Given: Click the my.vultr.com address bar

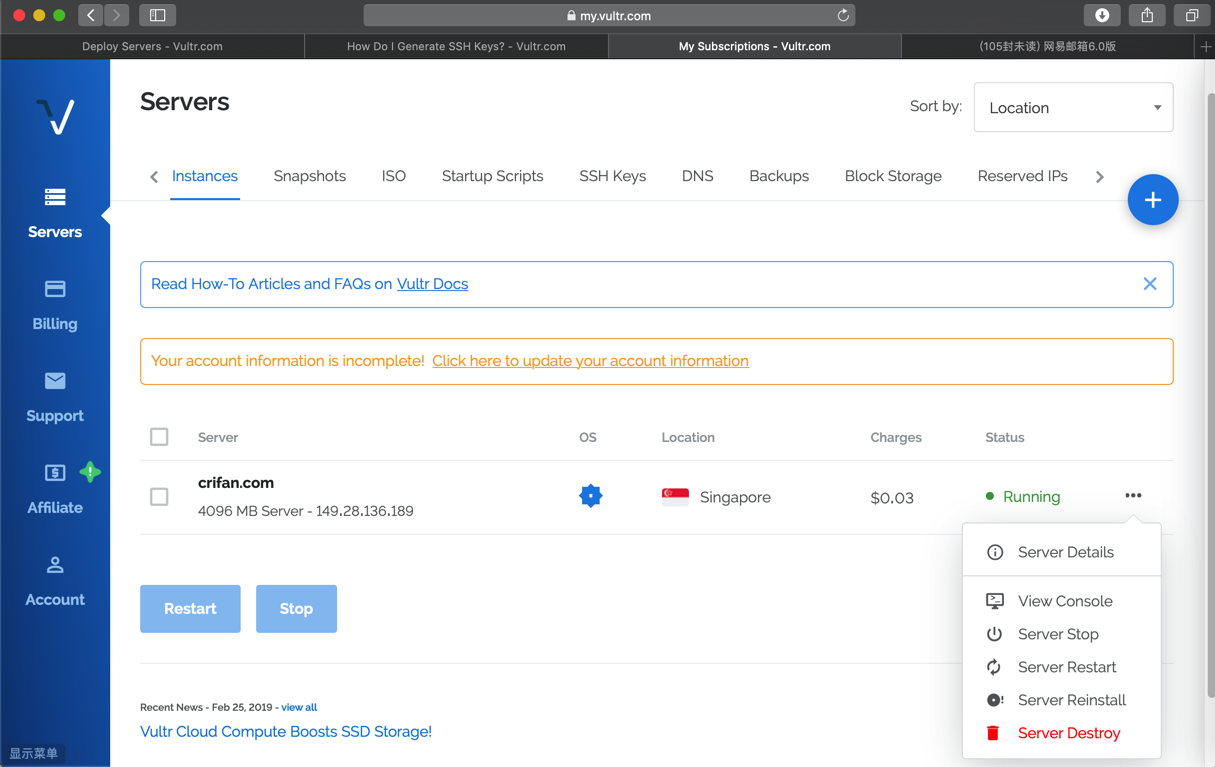Looking at the screenshot, I should click(609, 15).
